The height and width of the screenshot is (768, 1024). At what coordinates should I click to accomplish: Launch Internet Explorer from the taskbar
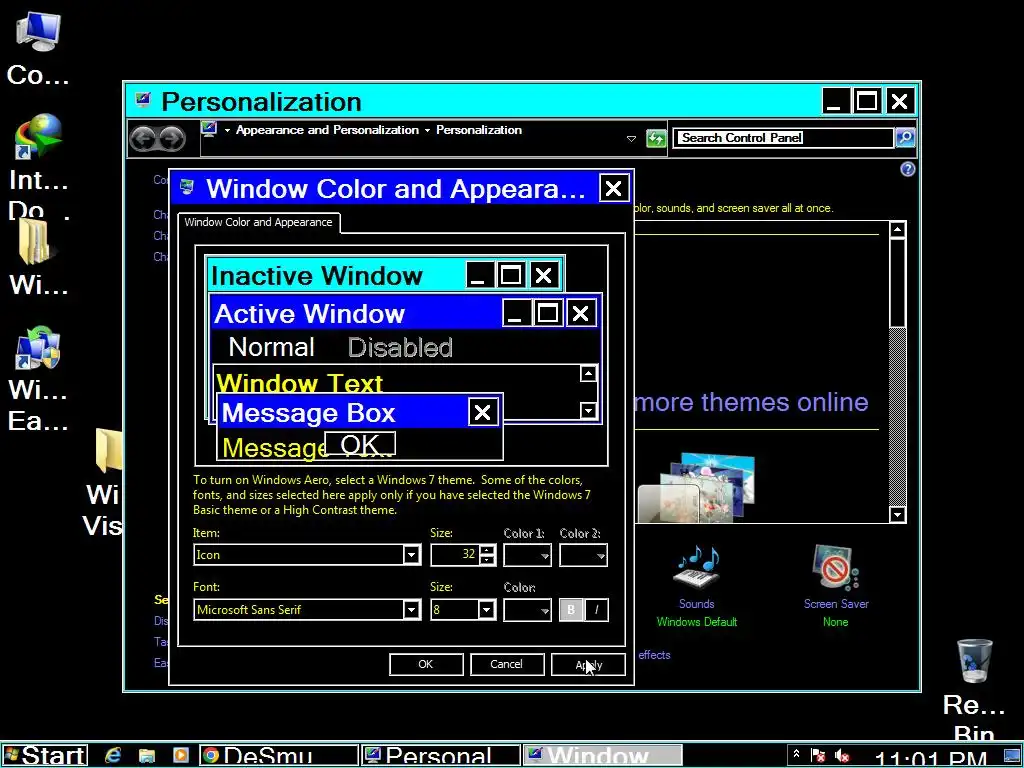(113, 756)
